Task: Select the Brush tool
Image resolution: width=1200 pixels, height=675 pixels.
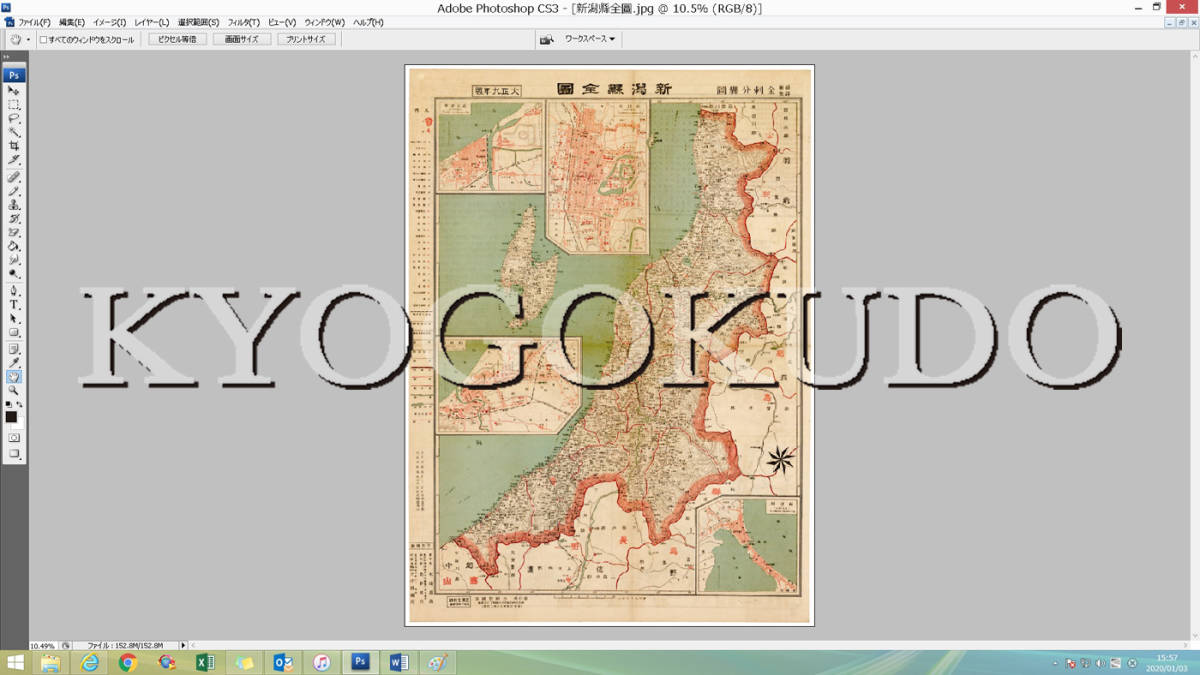Action: click(x=14, y=191)
